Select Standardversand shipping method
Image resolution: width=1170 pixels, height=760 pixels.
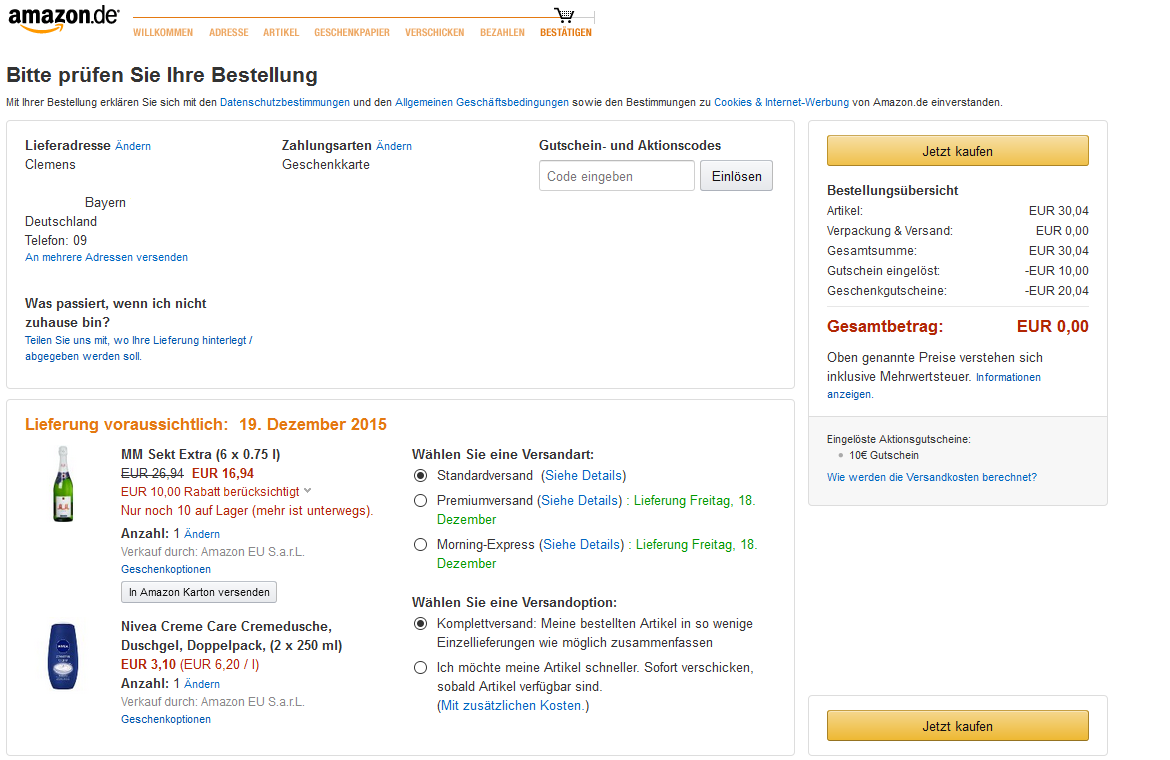click(421, 476)
